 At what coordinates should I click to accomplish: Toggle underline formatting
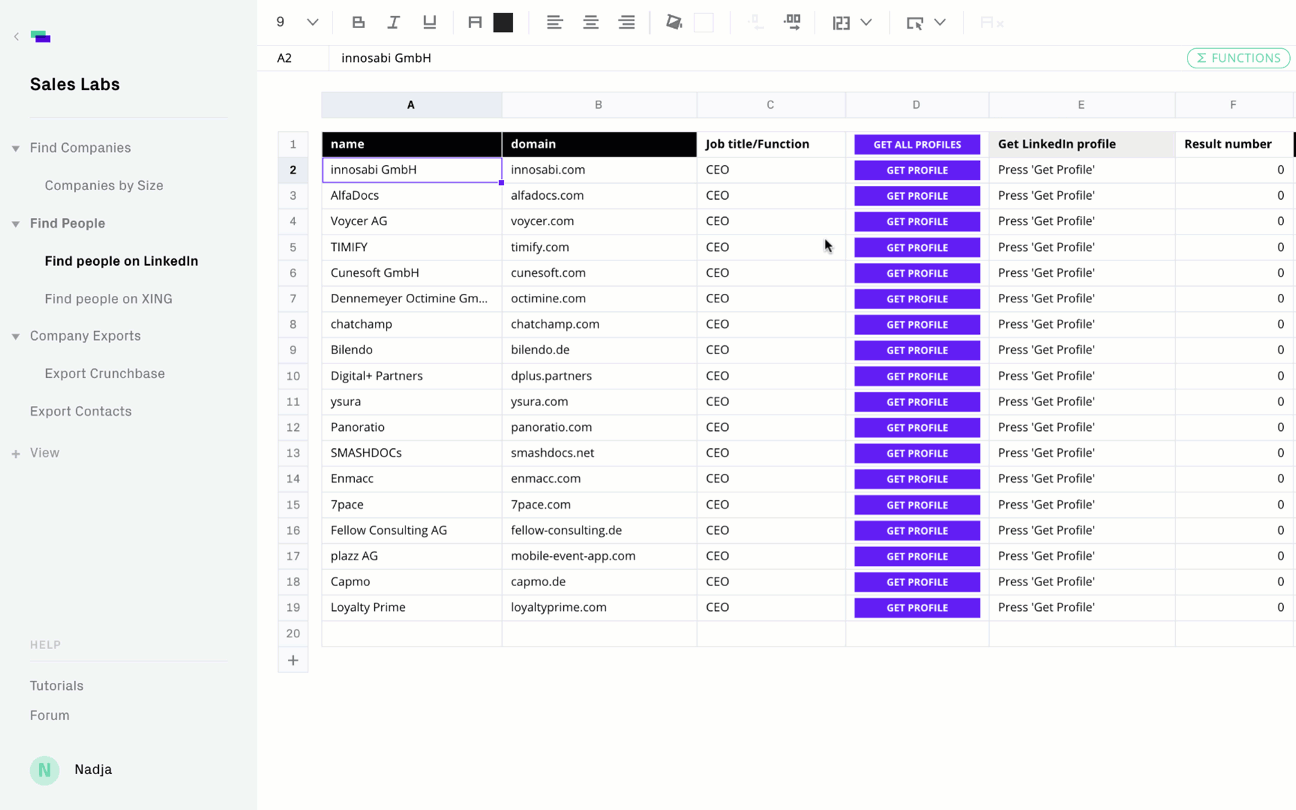point(430,22)
